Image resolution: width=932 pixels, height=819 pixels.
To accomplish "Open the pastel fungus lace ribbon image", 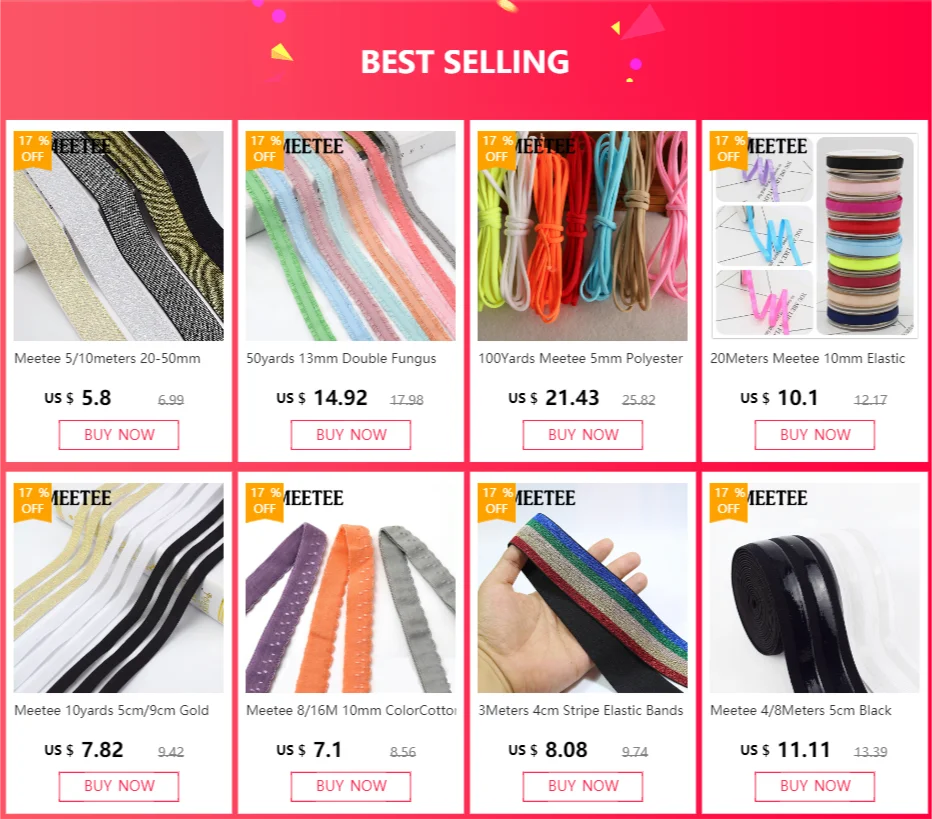I will (x=351, y=236).
